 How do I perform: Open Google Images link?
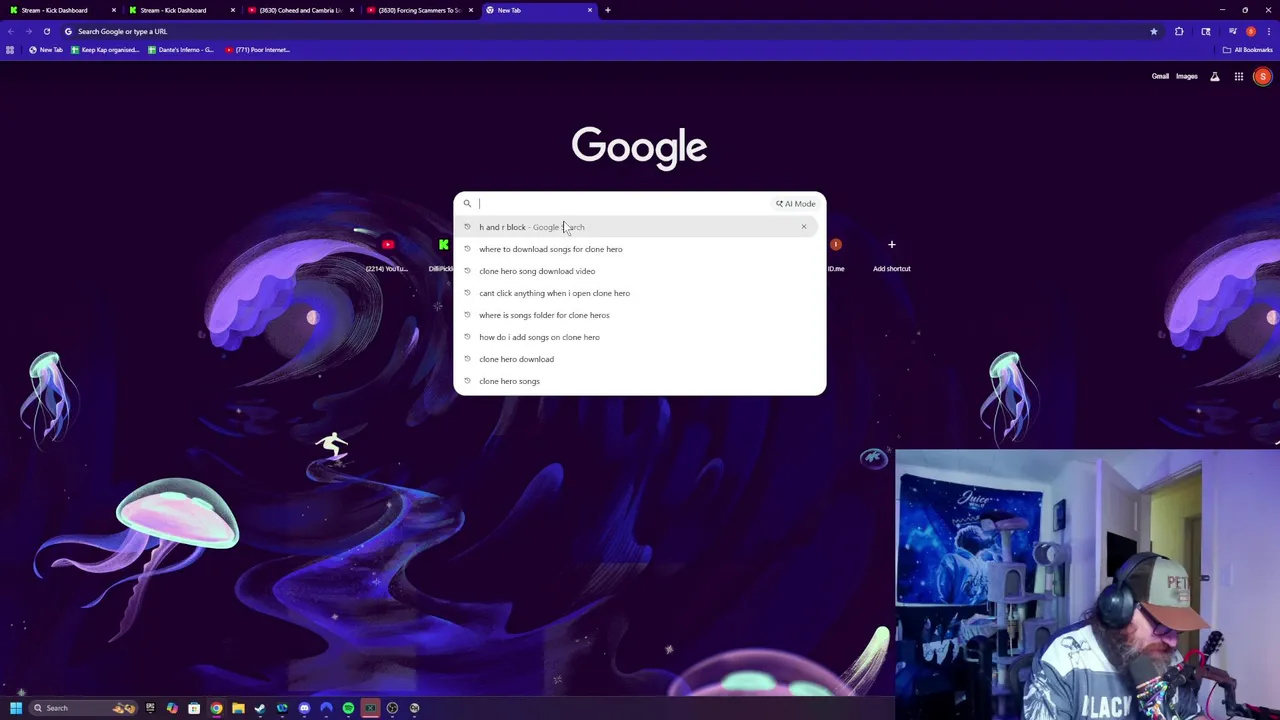click(1187, 76)
